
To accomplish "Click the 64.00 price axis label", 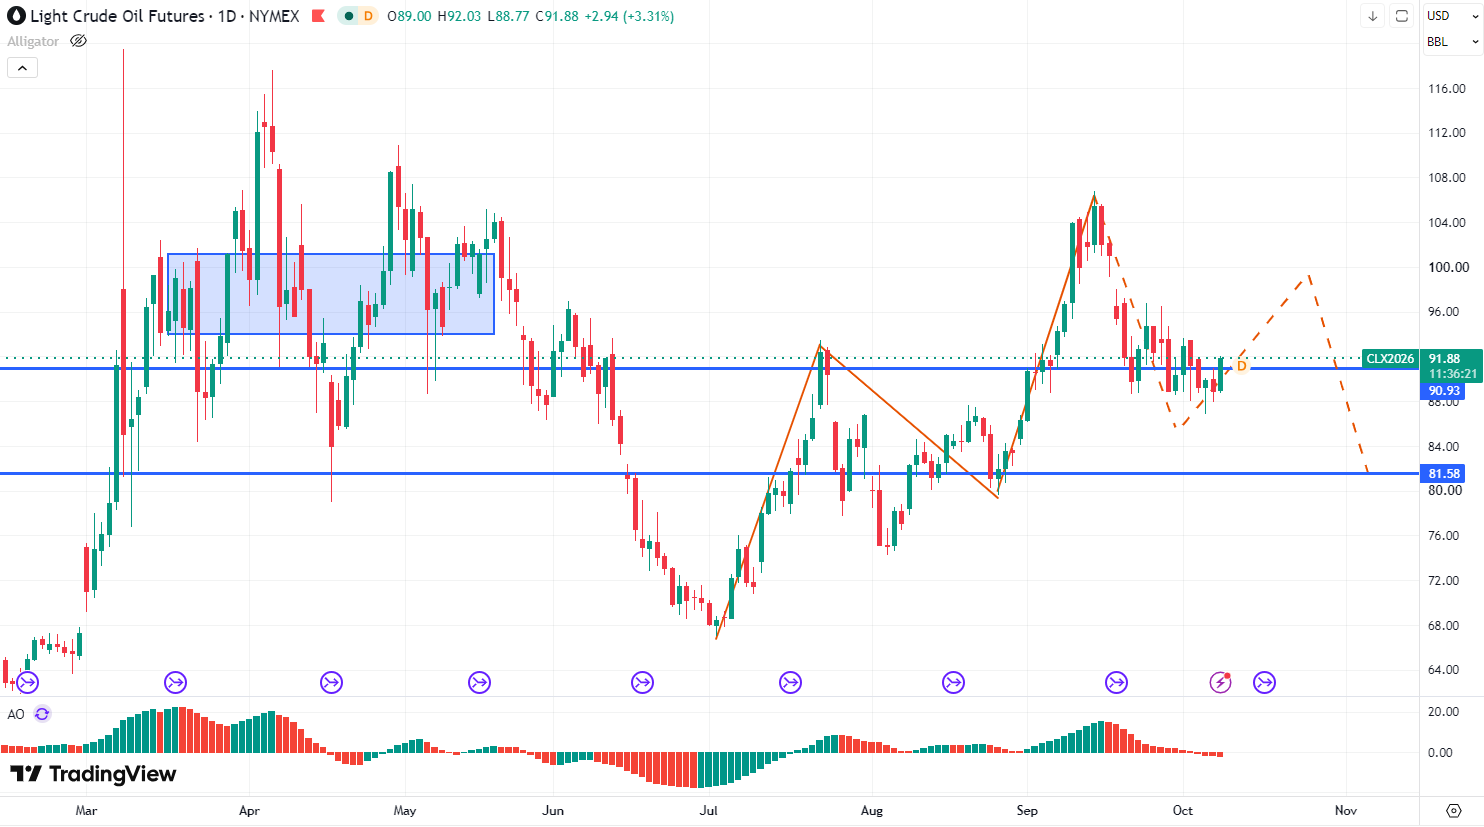I will pos(1445,670).
